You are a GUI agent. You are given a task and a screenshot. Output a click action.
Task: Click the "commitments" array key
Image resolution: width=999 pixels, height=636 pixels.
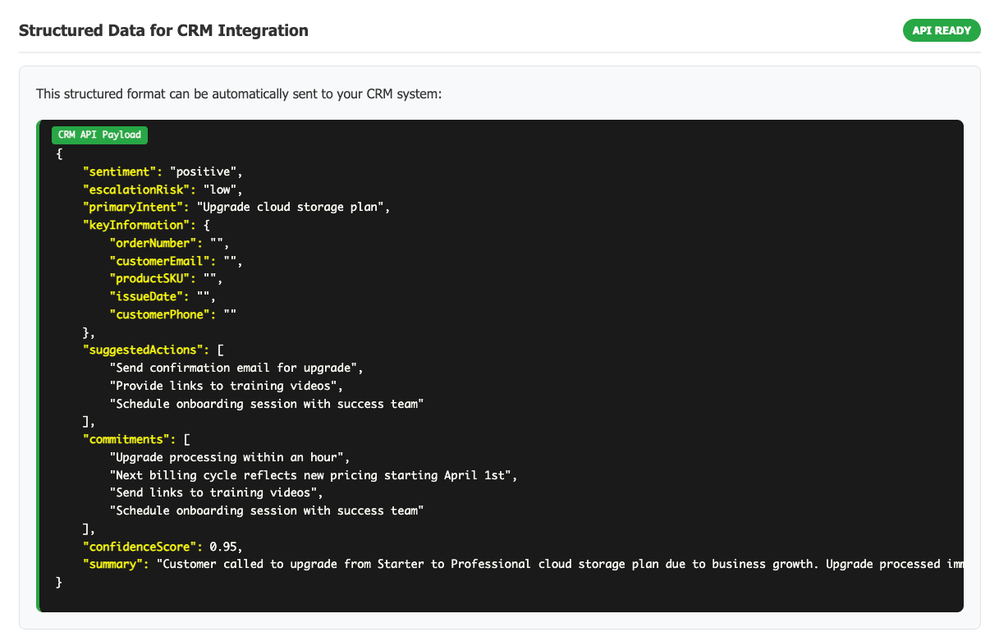pyautogui.click(x=129, y=439)
